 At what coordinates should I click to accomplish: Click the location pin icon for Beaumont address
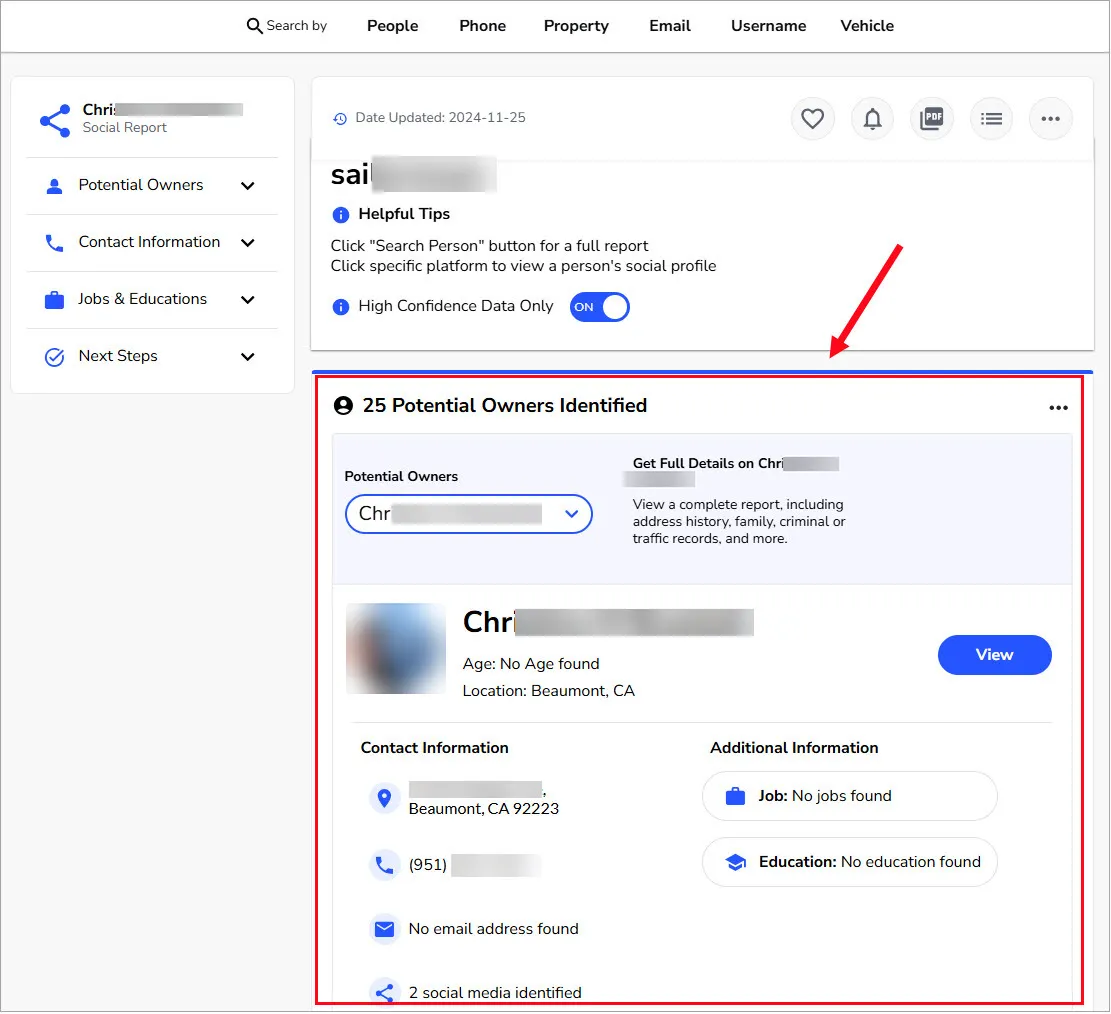(385, 798)
